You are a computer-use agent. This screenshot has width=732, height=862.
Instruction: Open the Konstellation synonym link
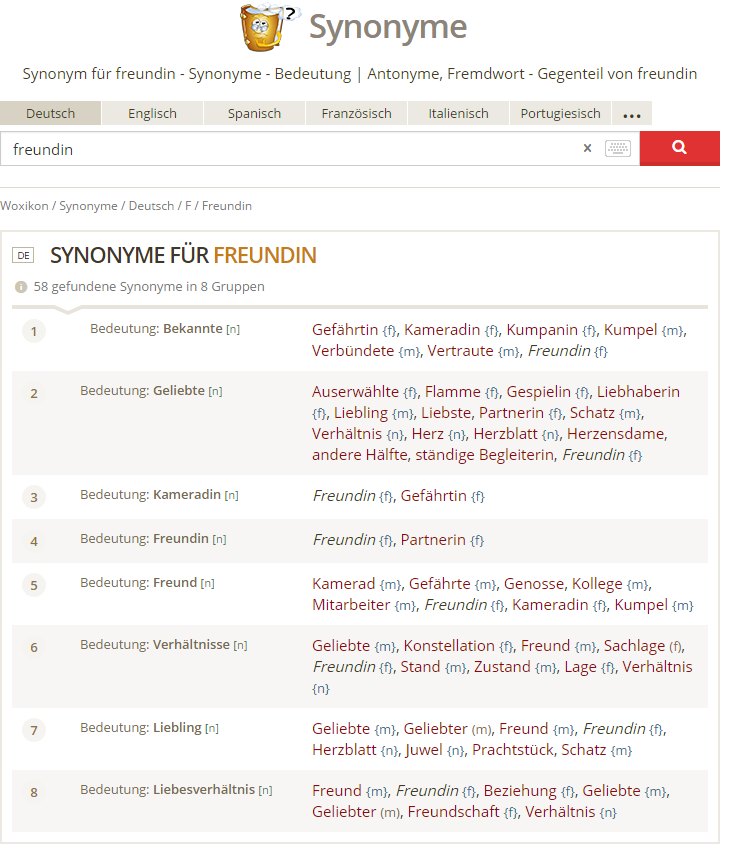449,646
